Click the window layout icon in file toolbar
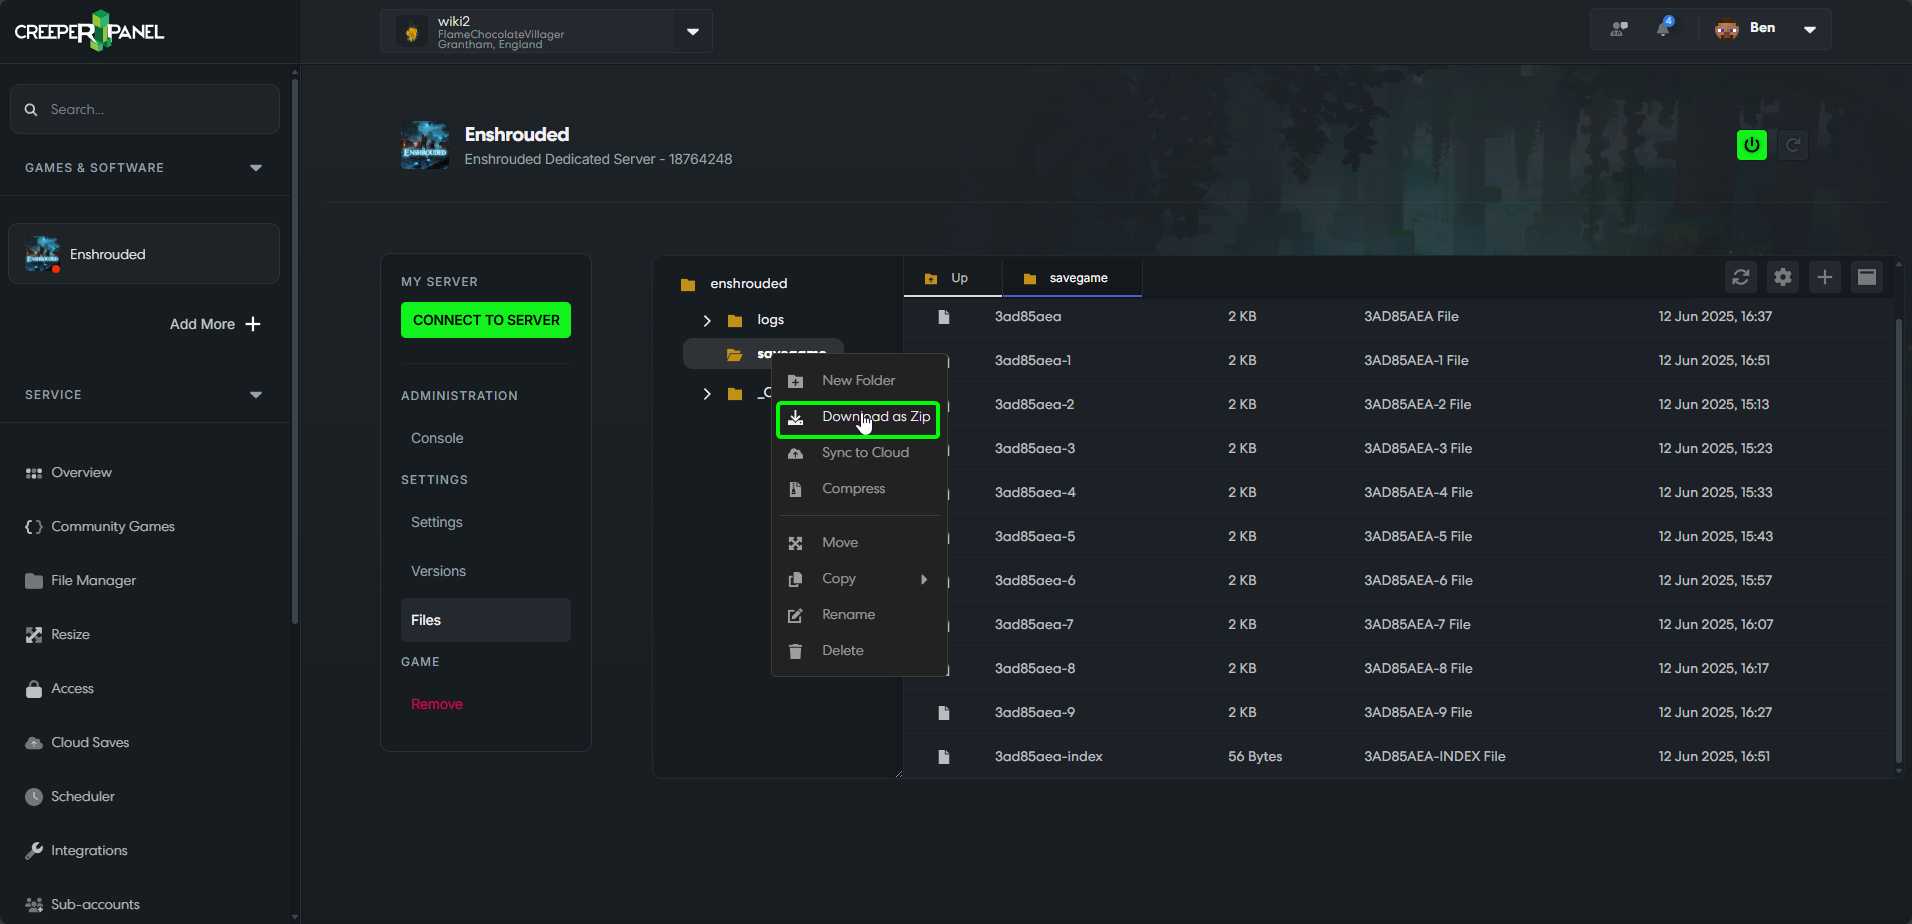Screen dimensions: 1912x924 tap(1867, 277)
